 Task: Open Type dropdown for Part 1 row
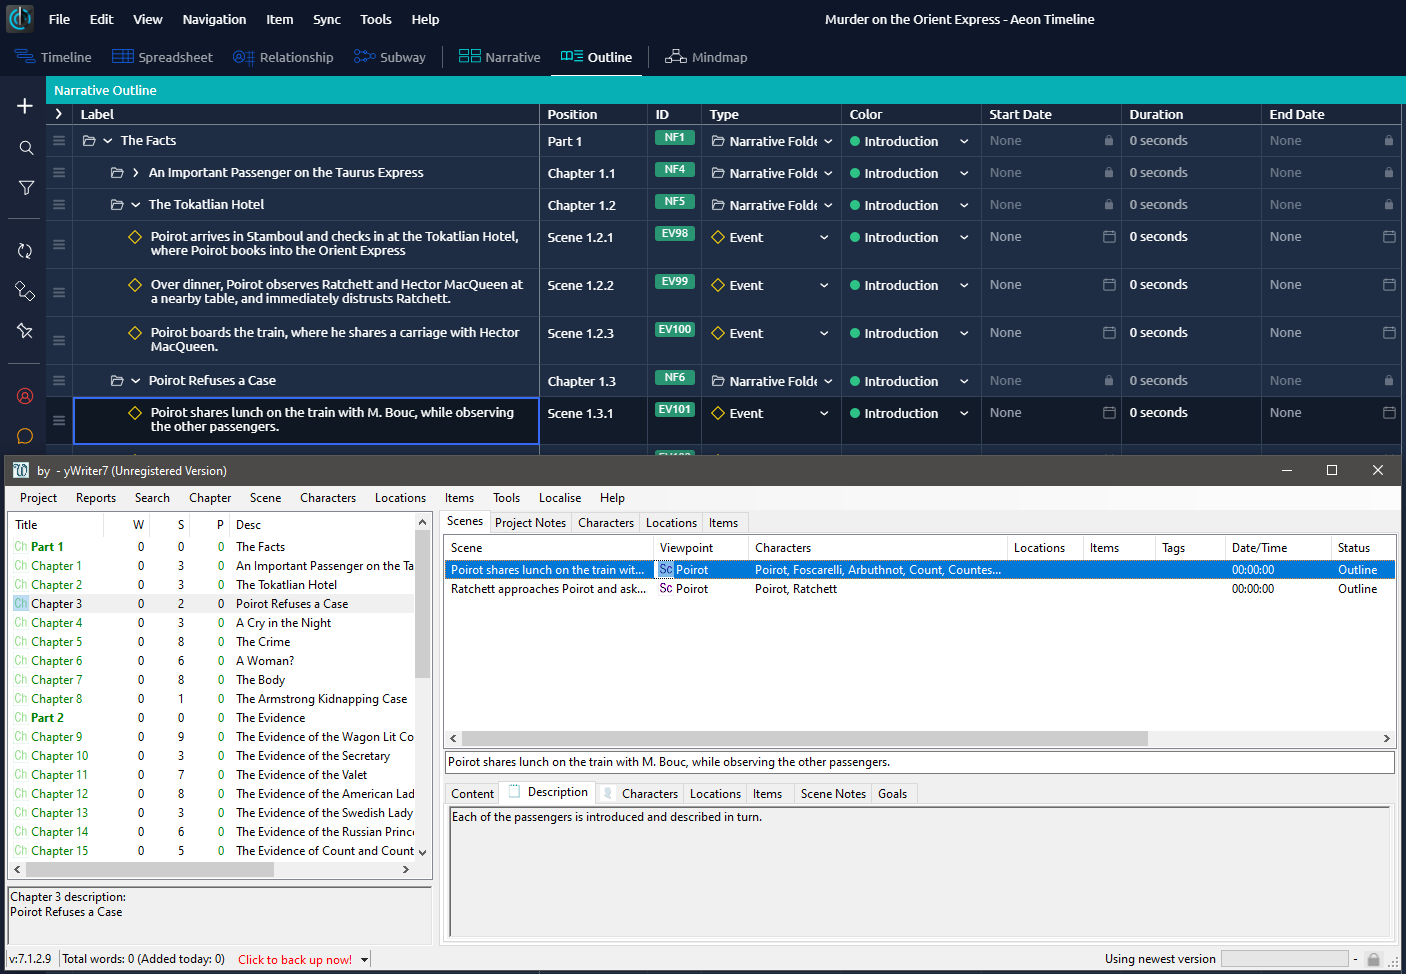point(828,142)
